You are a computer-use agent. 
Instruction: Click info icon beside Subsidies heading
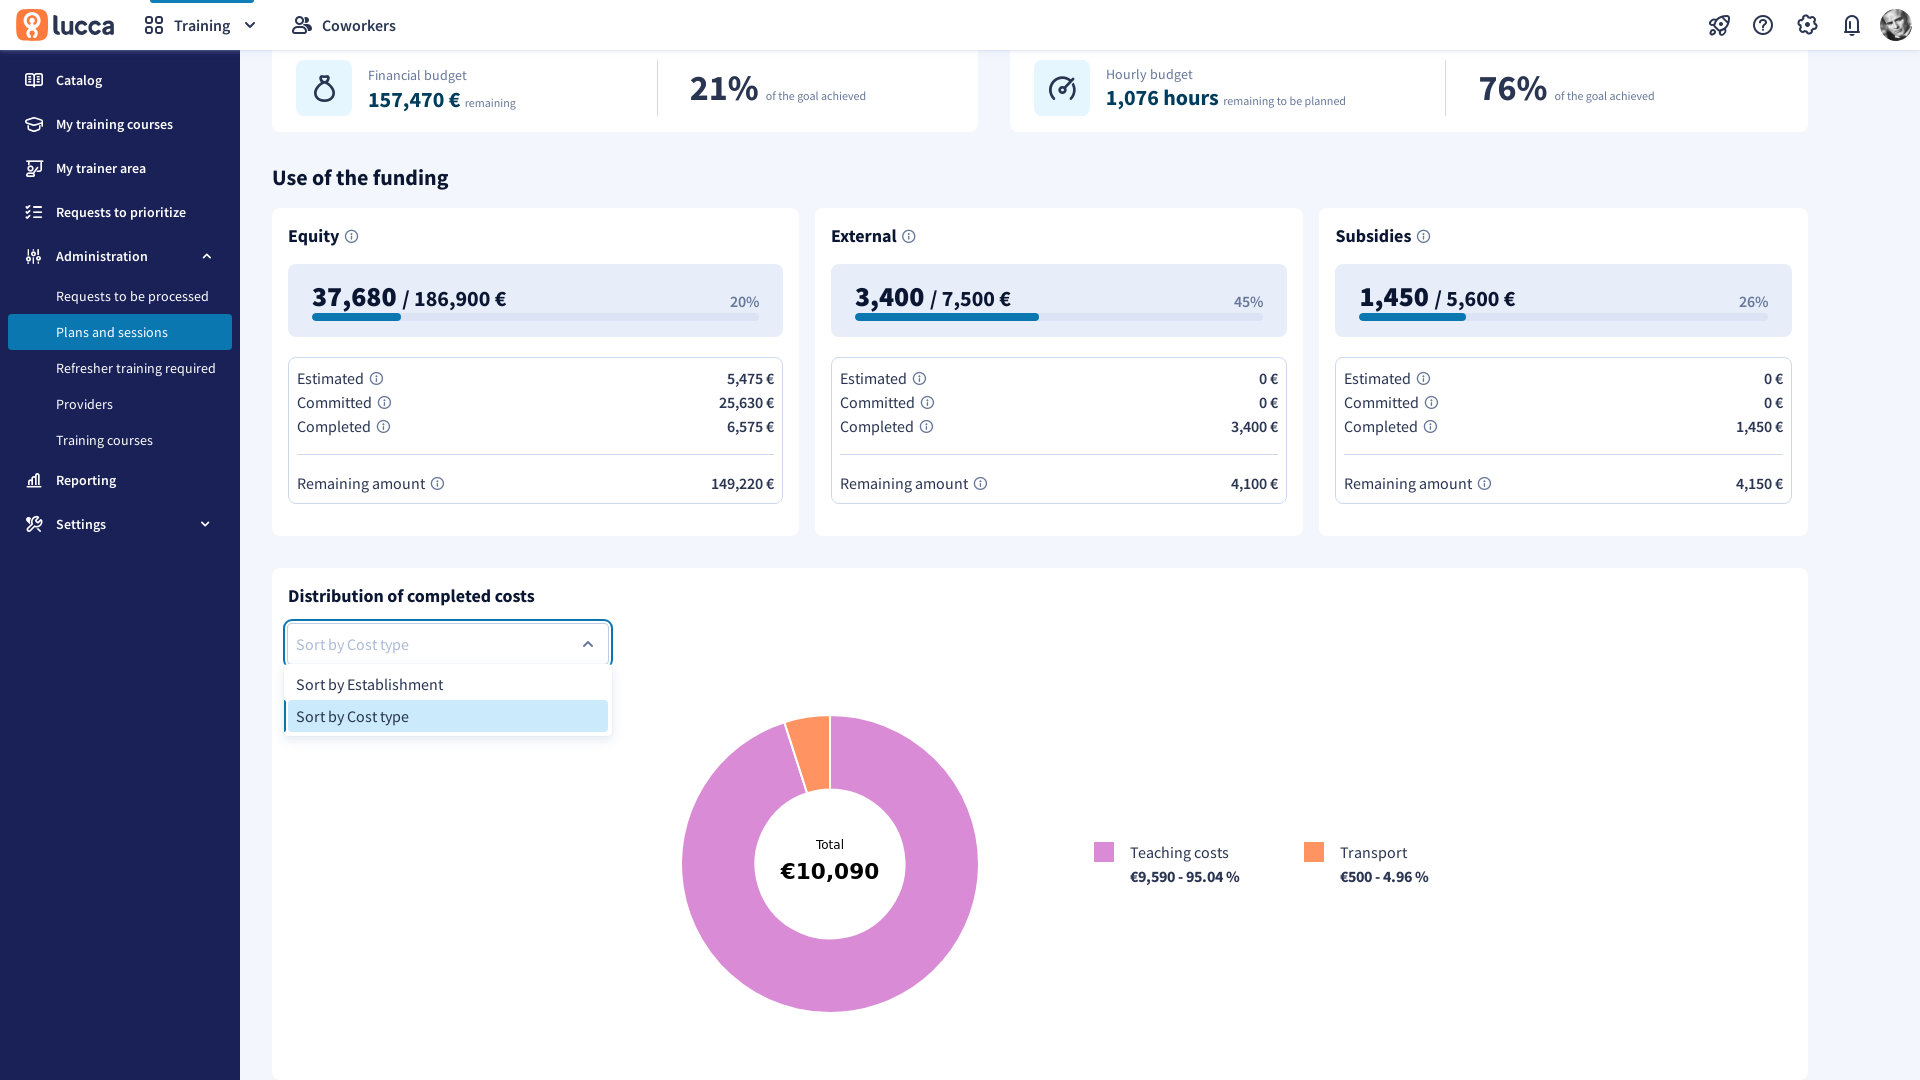click(1423, 237)
